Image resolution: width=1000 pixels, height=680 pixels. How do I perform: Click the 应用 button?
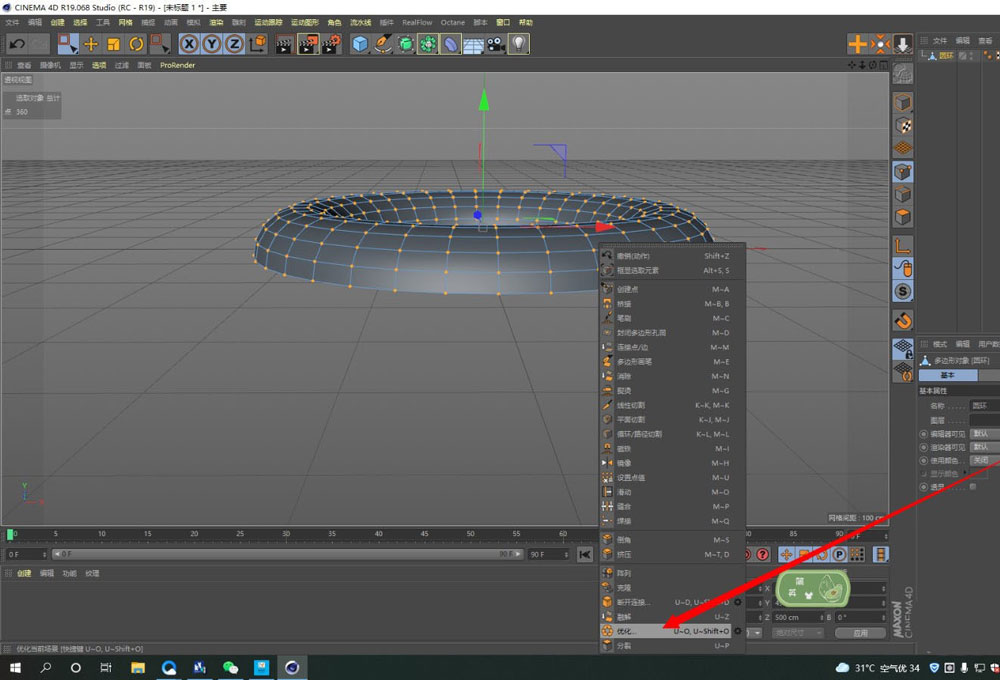pyautogui.click(x=860, y=632)
